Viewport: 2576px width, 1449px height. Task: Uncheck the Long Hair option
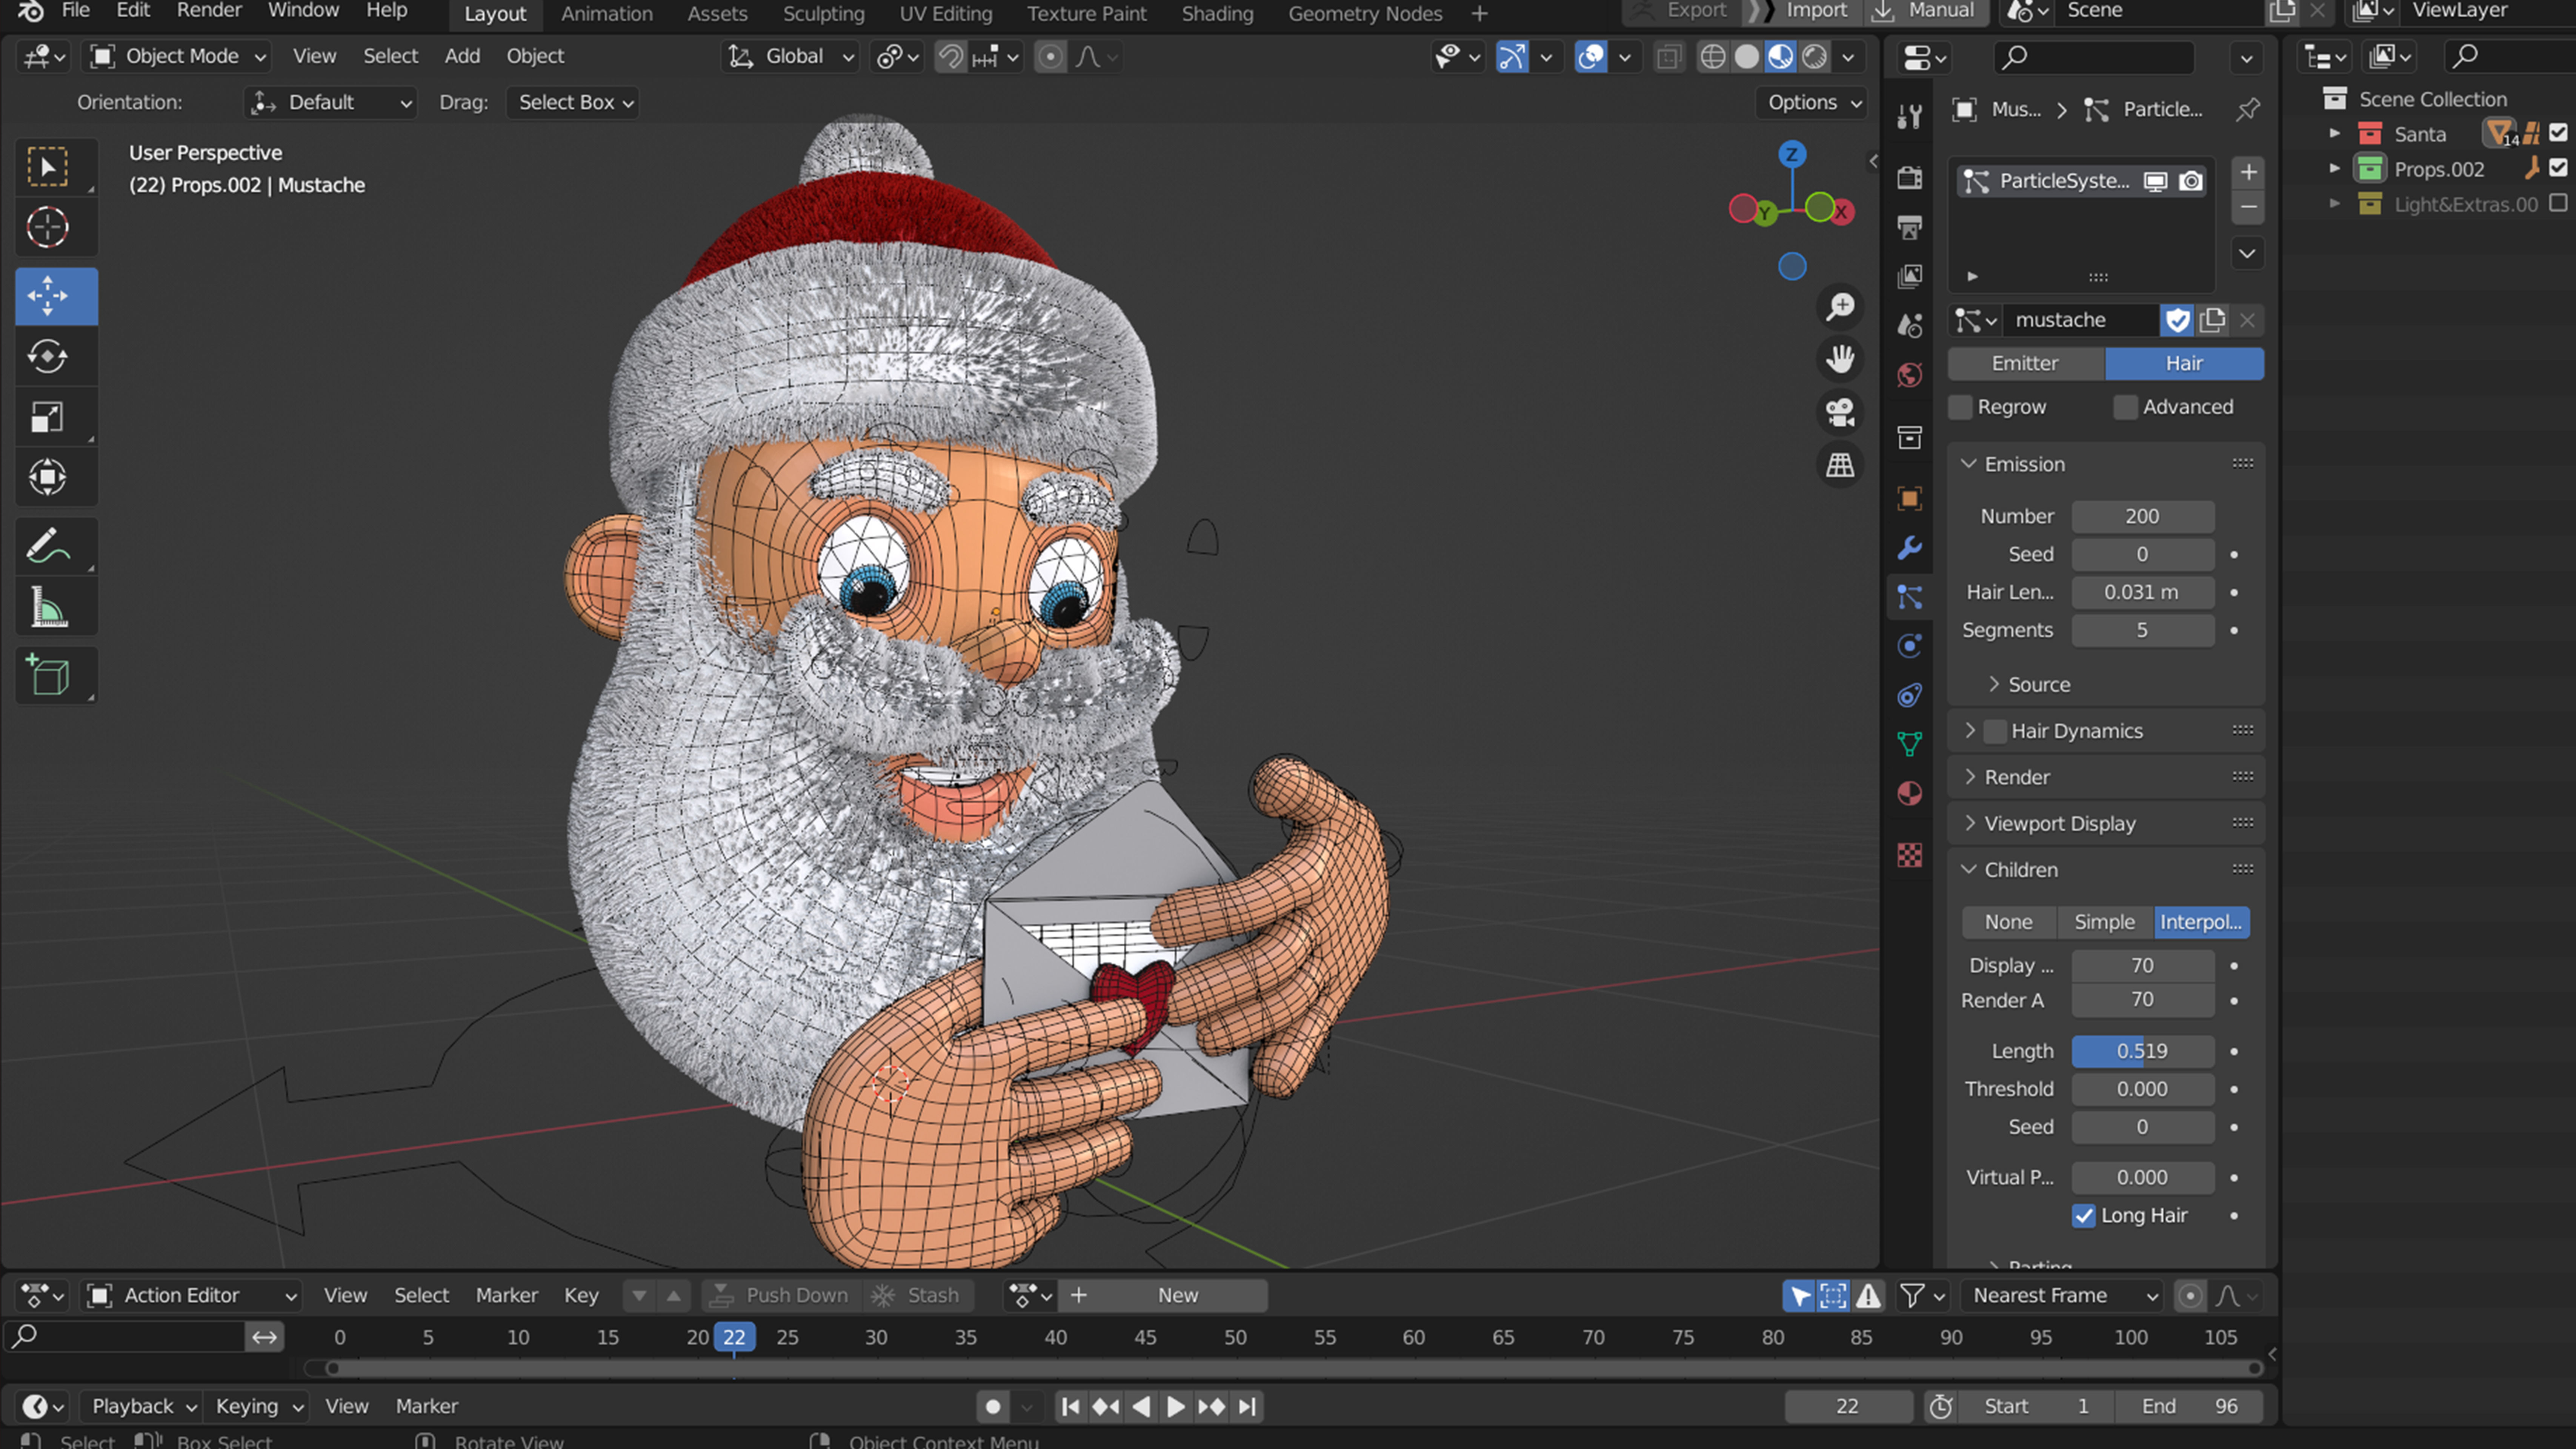click(2084, 1216)
